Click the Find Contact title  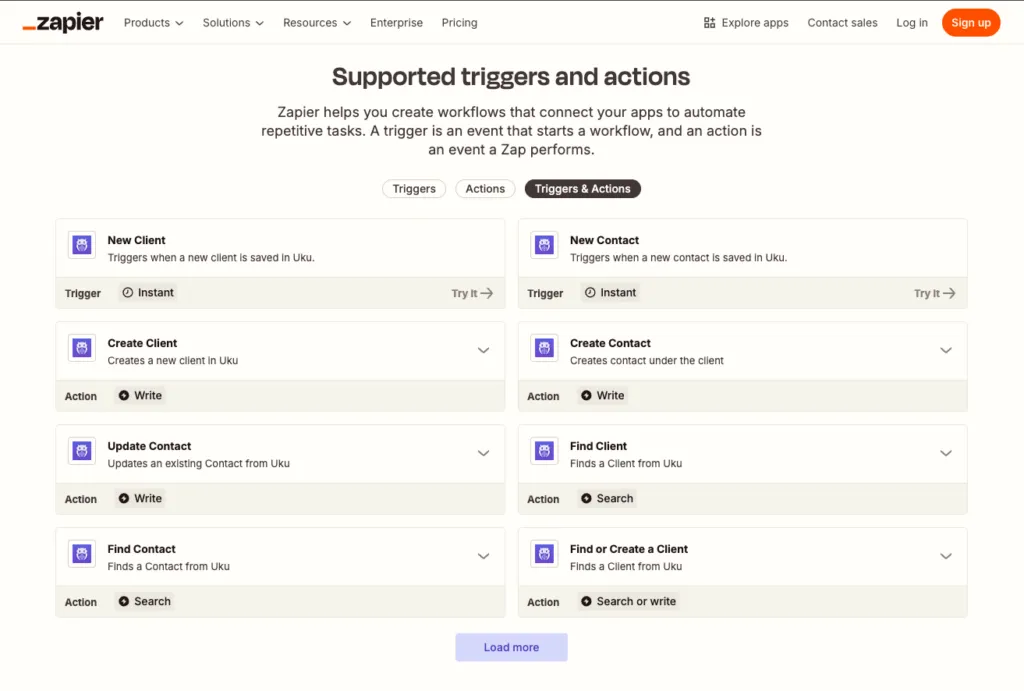tap(142, 549)
